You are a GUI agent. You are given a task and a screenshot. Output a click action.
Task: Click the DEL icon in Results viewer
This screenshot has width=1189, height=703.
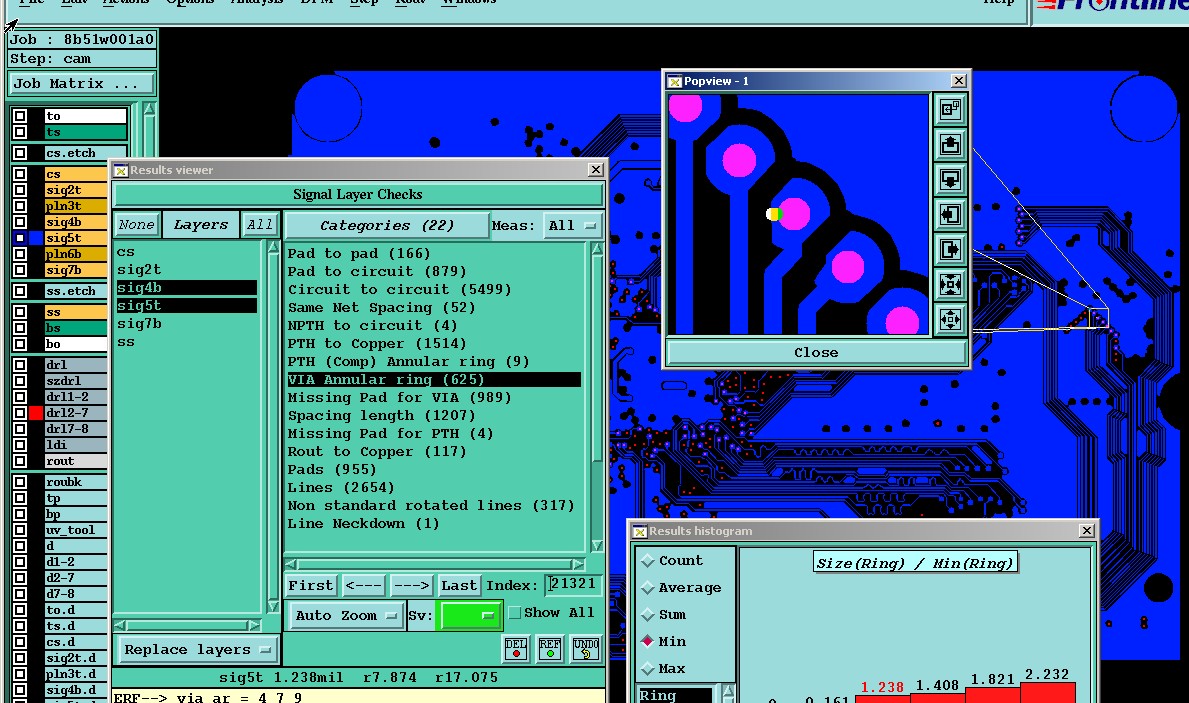coord(516,648)
